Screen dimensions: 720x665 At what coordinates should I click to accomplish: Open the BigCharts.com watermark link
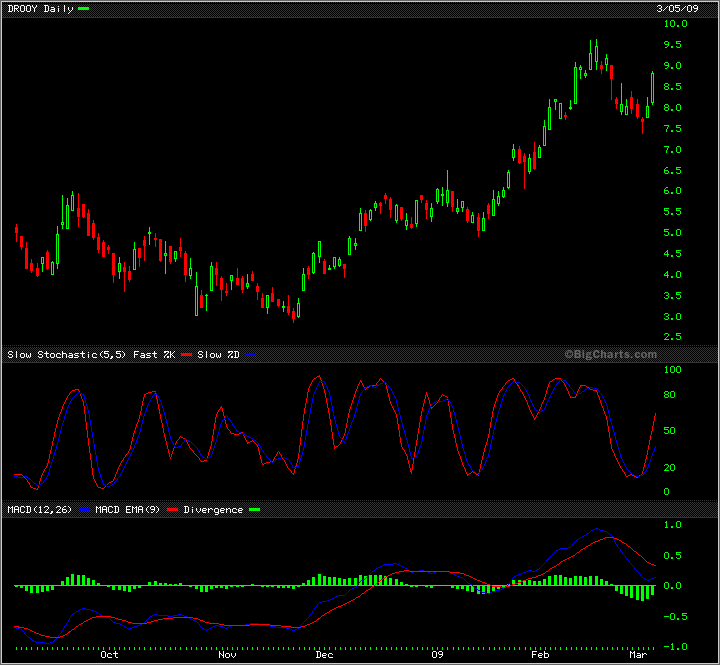(610, 354)
